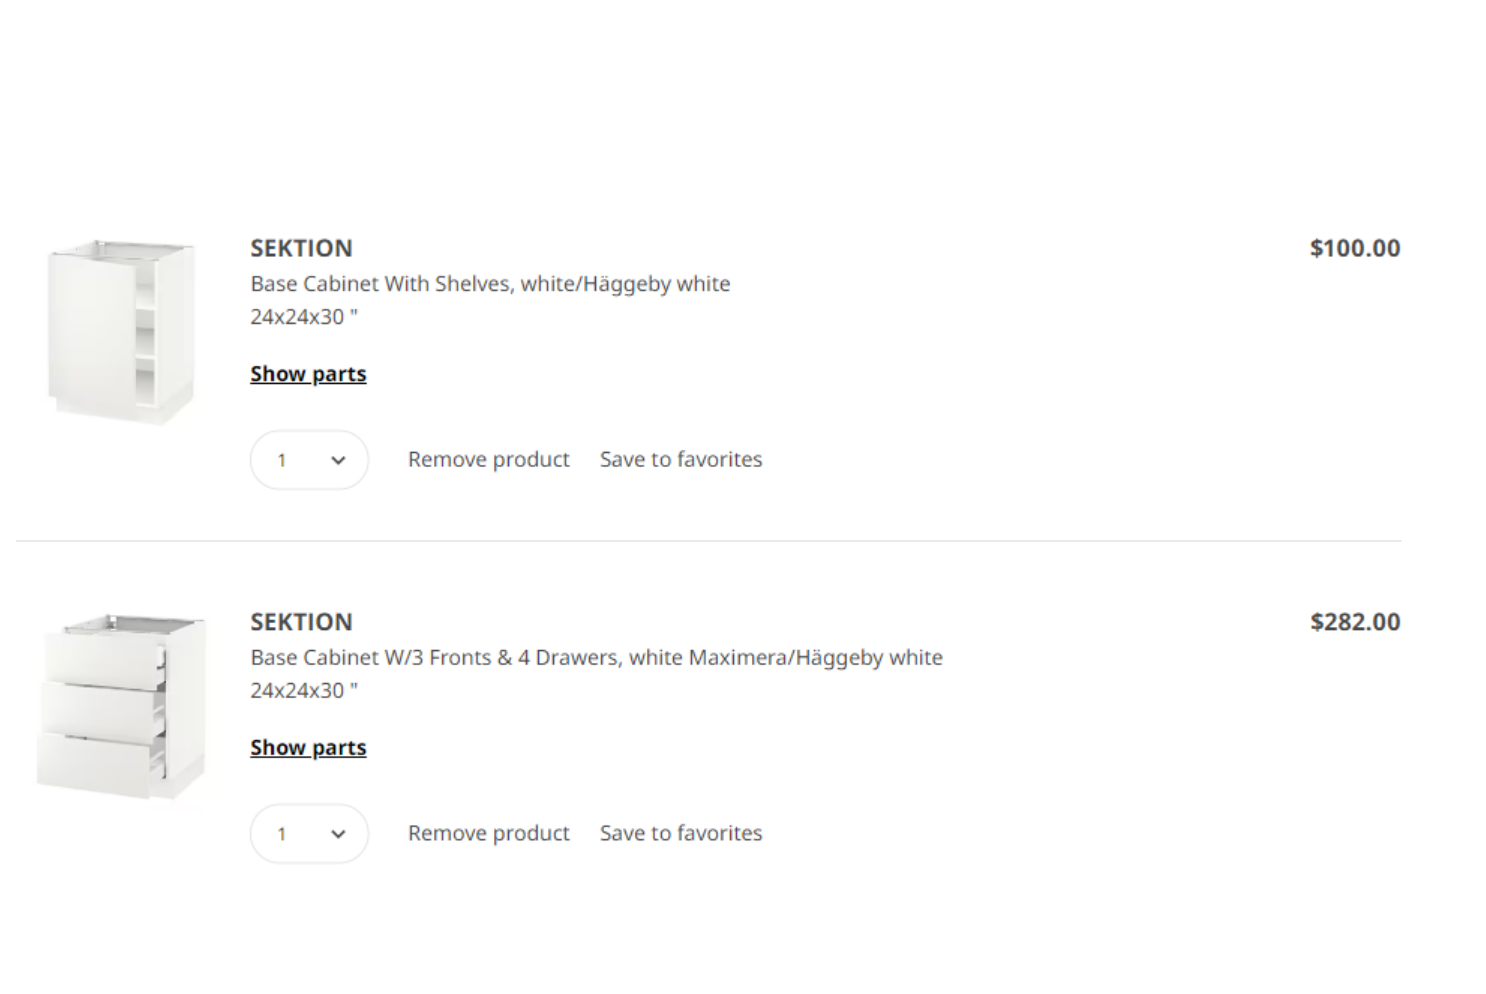The image size is (1486, 994).
Task: Open quantity dropdown for shelves cabinet
Action: (309, 460)
